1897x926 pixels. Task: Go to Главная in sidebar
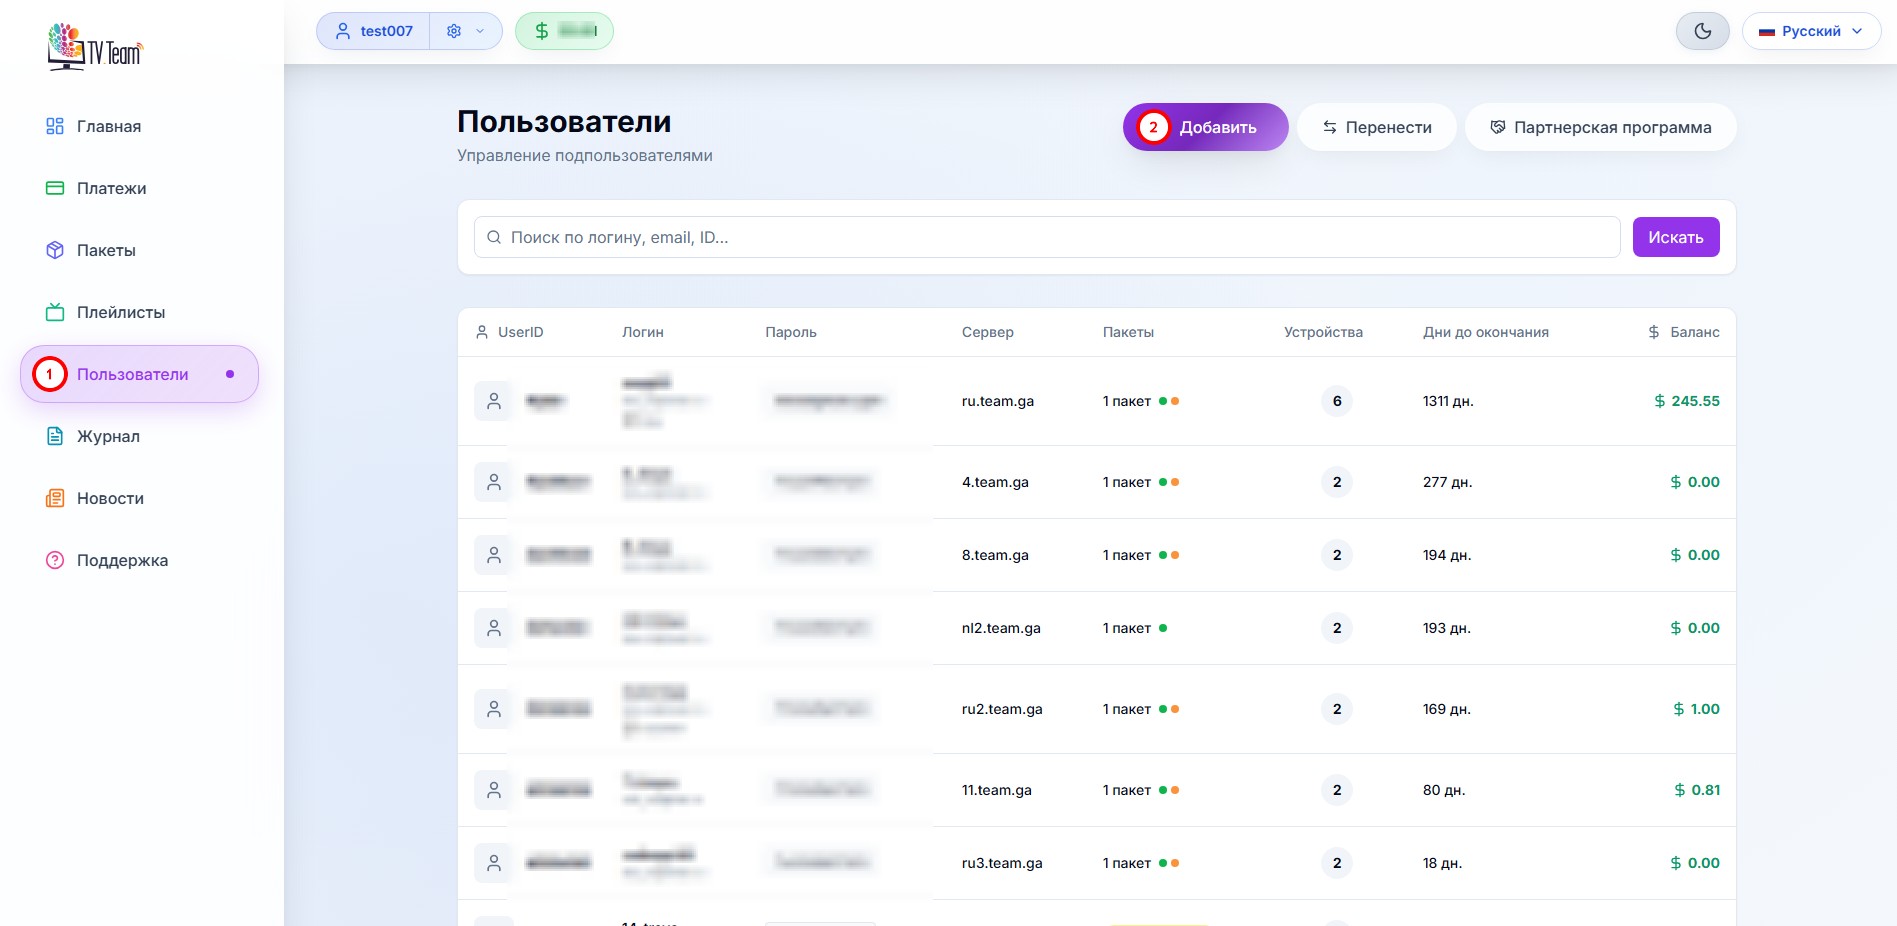click(108, 126)
